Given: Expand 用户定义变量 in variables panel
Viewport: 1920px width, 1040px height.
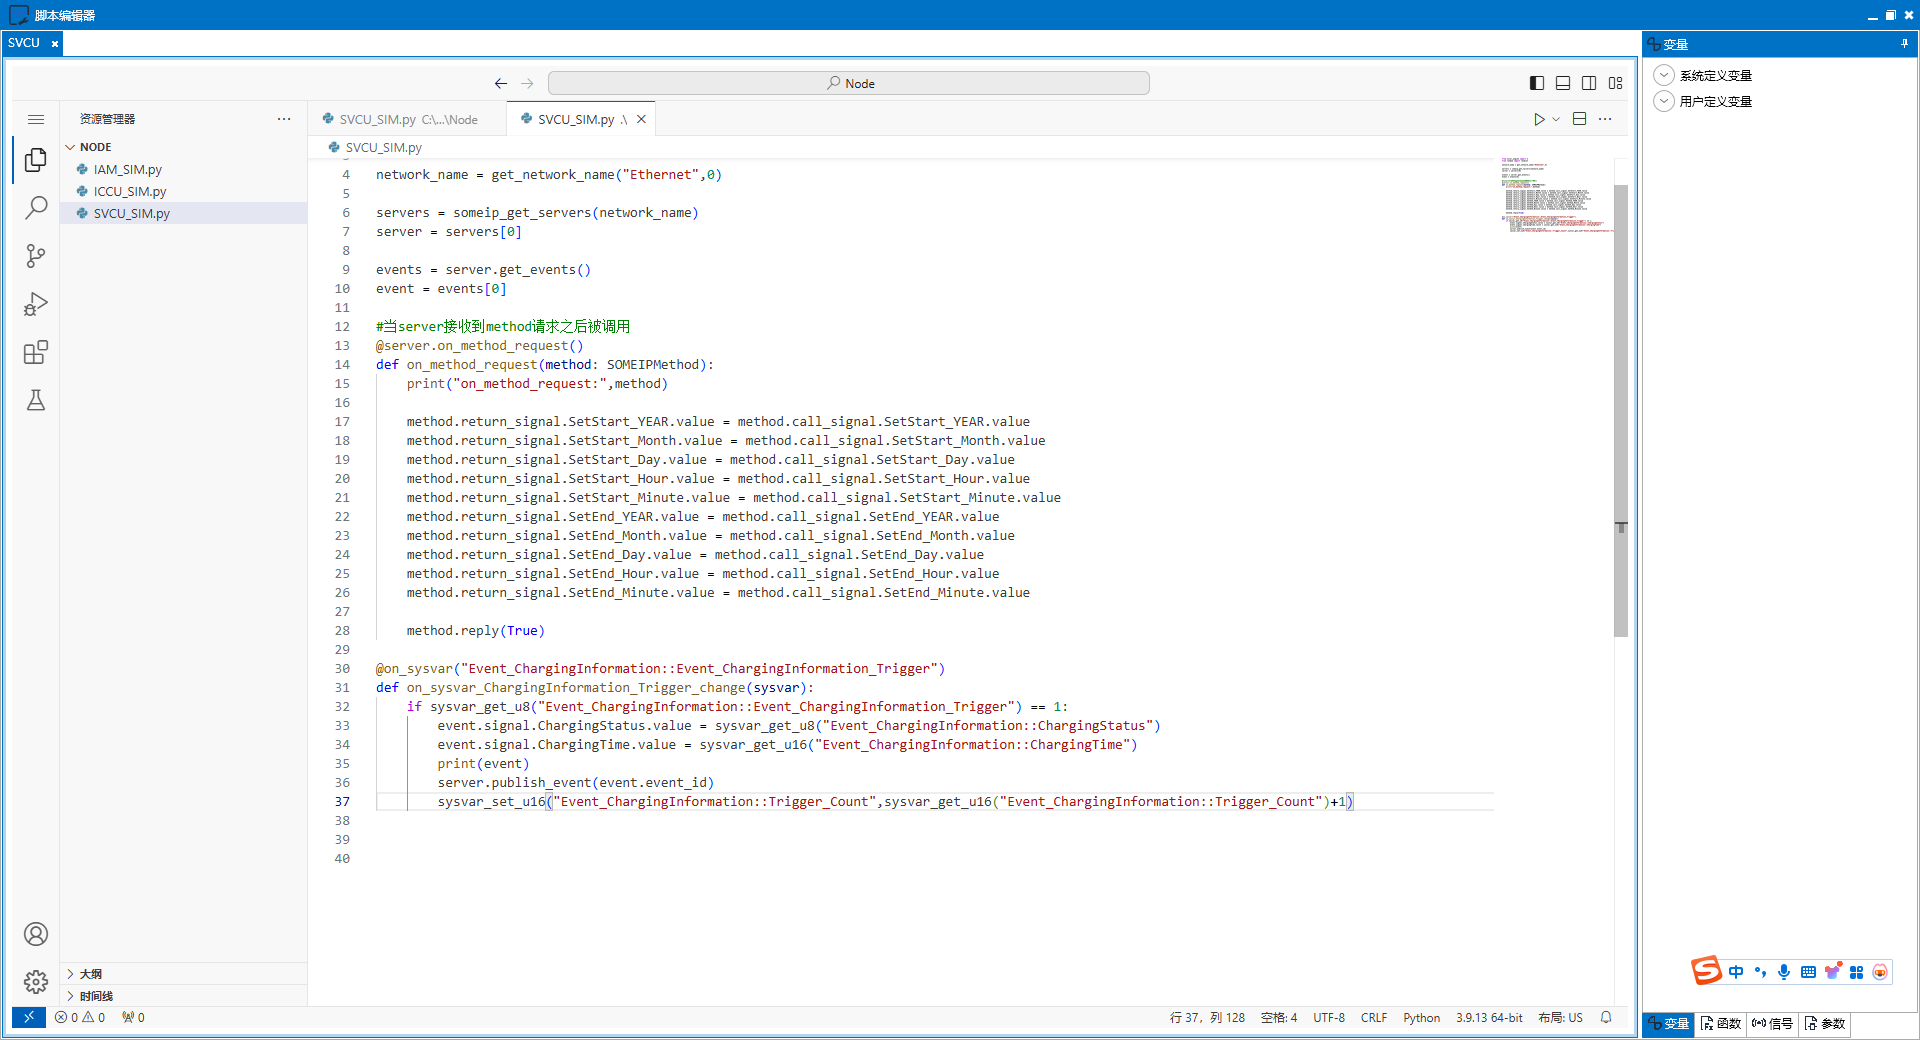Looking at the screenshot, I should [1664, 101].
